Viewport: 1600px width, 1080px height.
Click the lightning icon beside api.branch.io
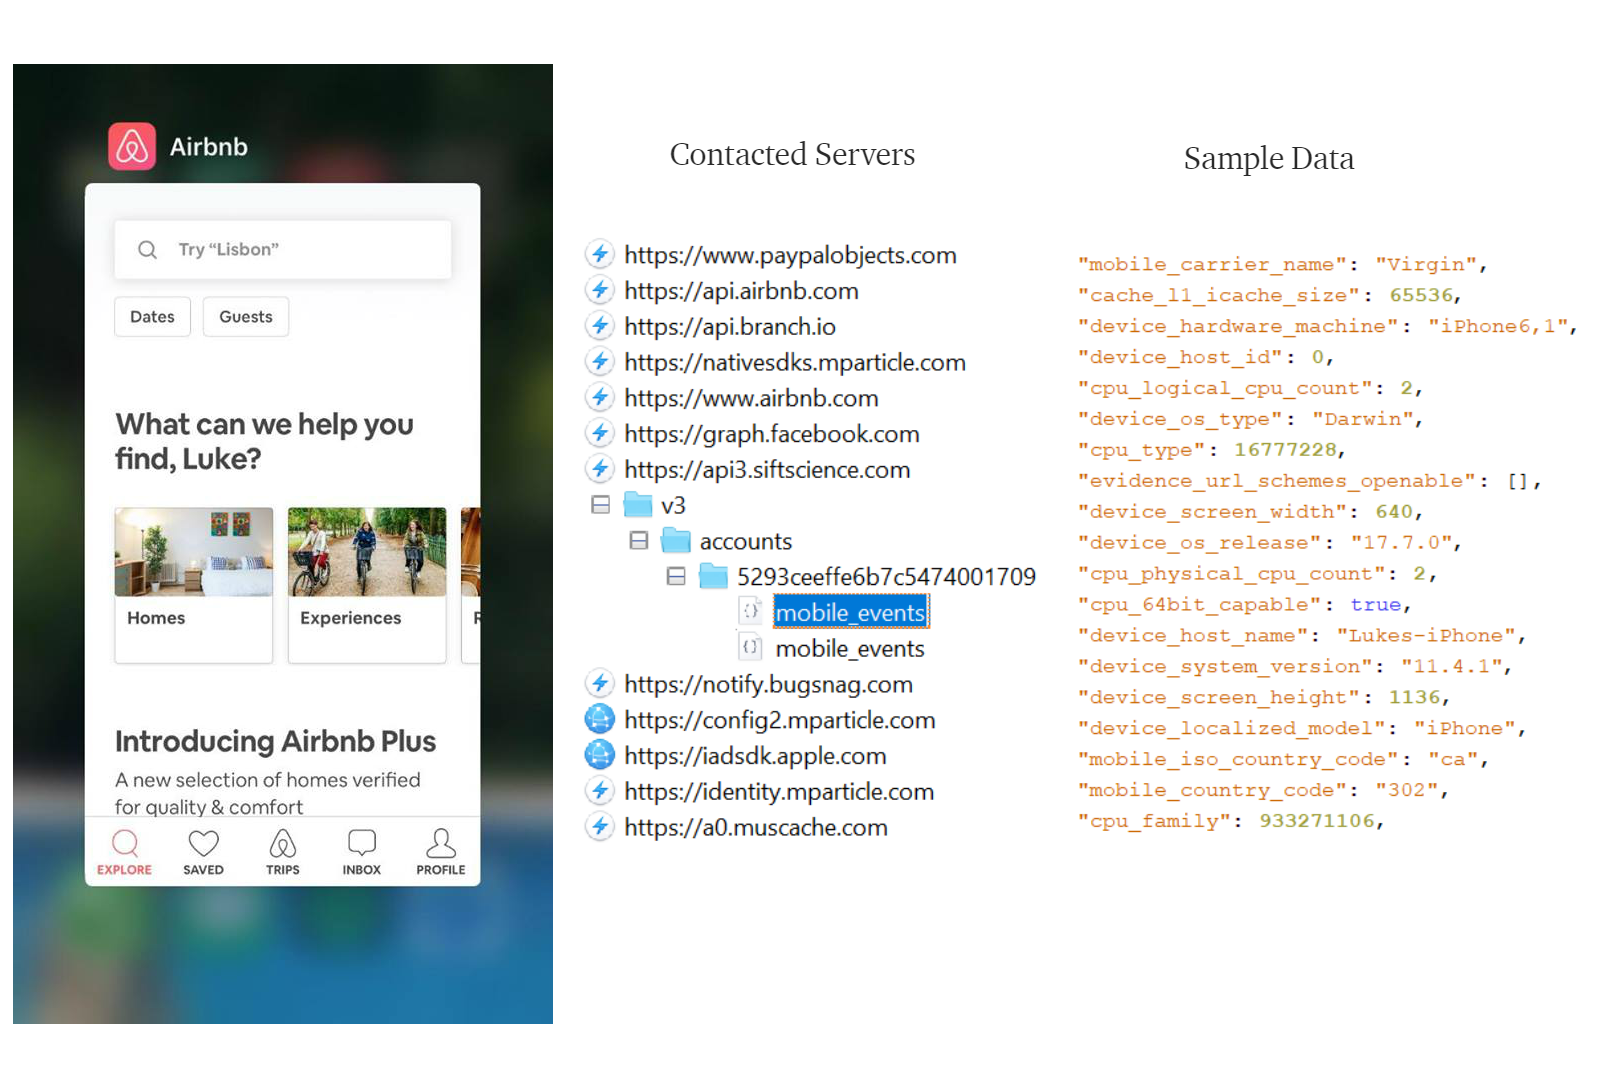pos(599,326)
